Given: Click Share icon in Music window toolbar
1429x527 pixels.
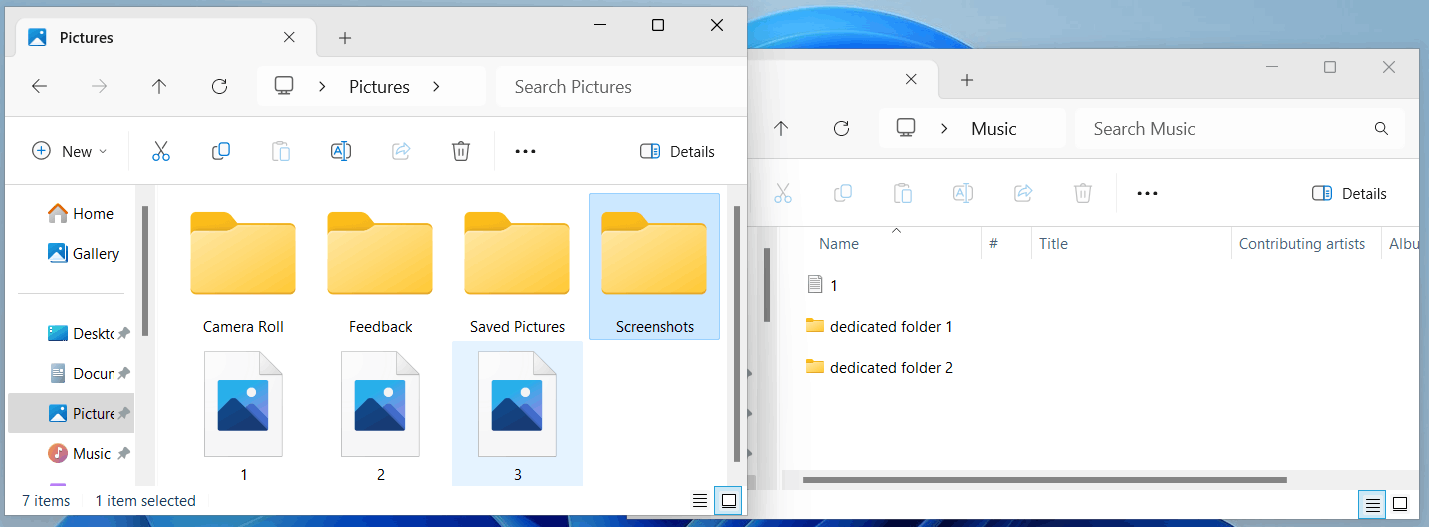Looking at the screenshot, I should pyautogui.click(x=1023, y=193).
